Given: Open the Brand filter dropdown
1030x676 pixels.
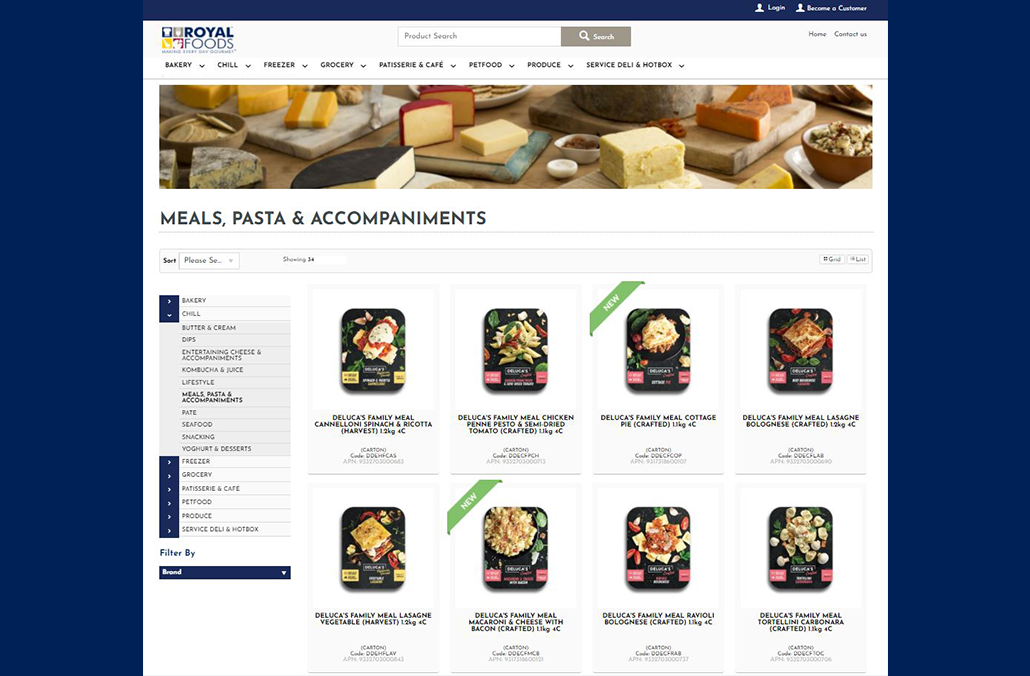Looking at the screenshot, I should 225,572.
